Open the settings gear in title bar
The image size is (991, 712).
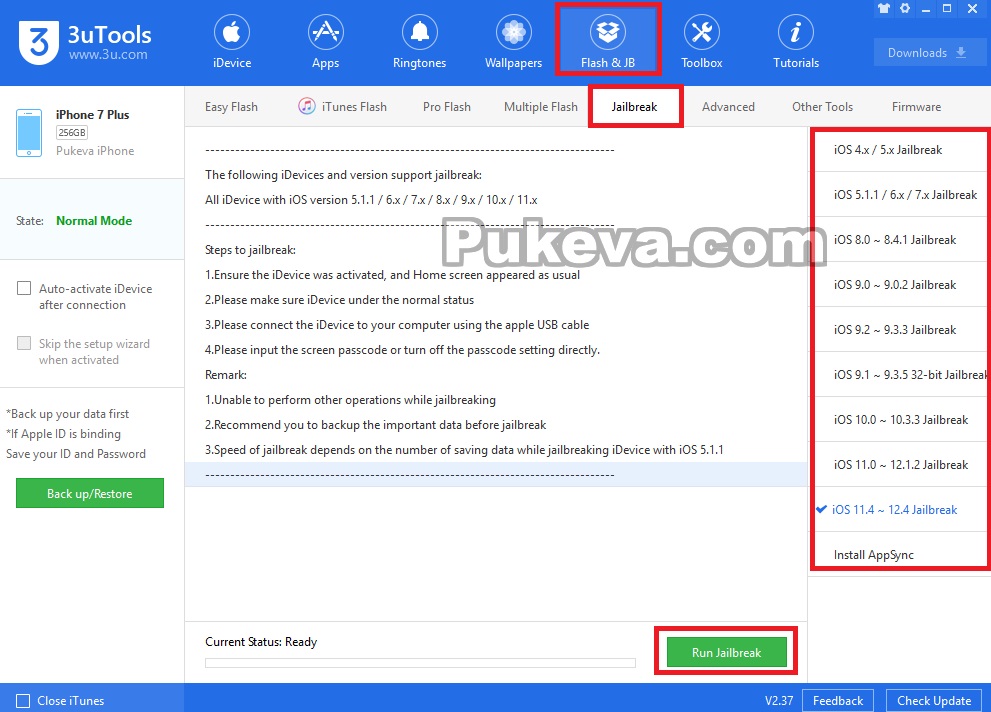point(905,8)
